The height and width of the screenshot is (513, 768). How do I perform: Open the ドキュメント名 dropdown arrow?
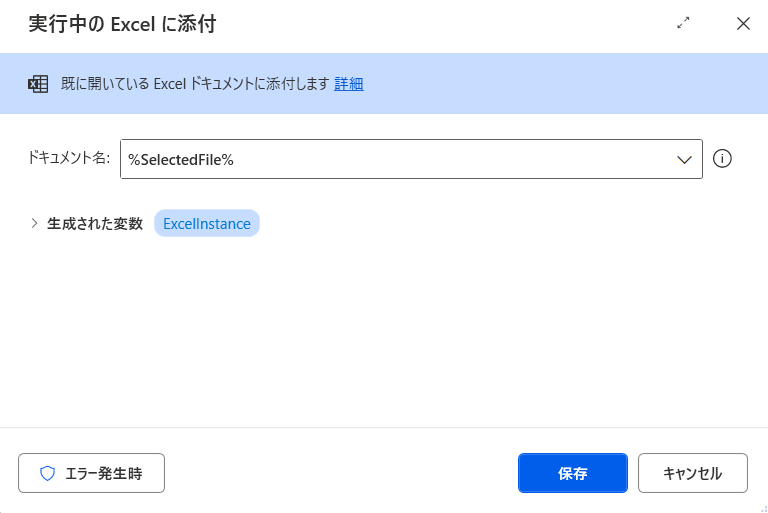click(x=684, y=159)
